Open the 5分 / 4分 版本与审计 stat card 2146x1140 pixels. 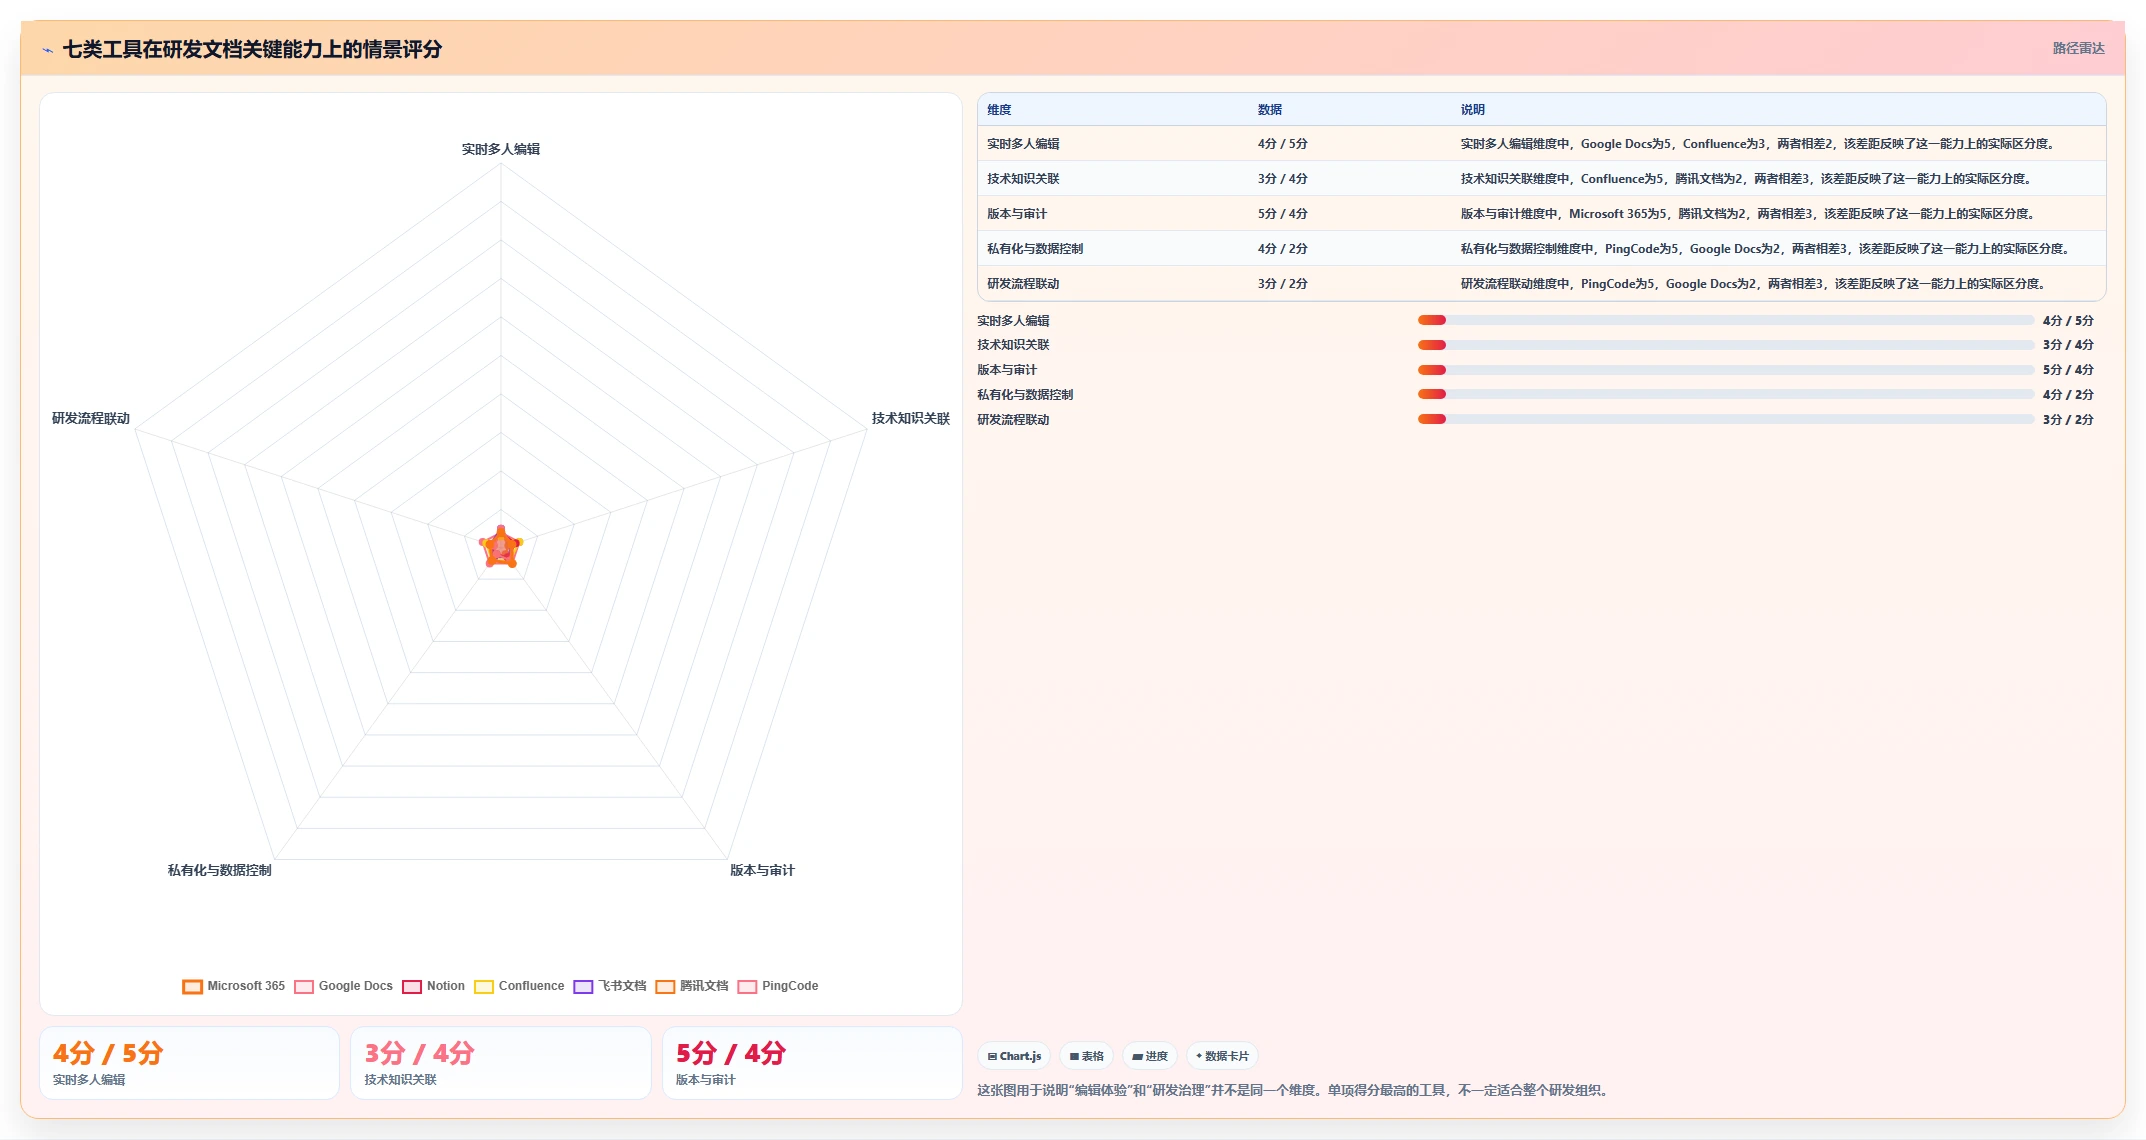tap(812, 1063)
